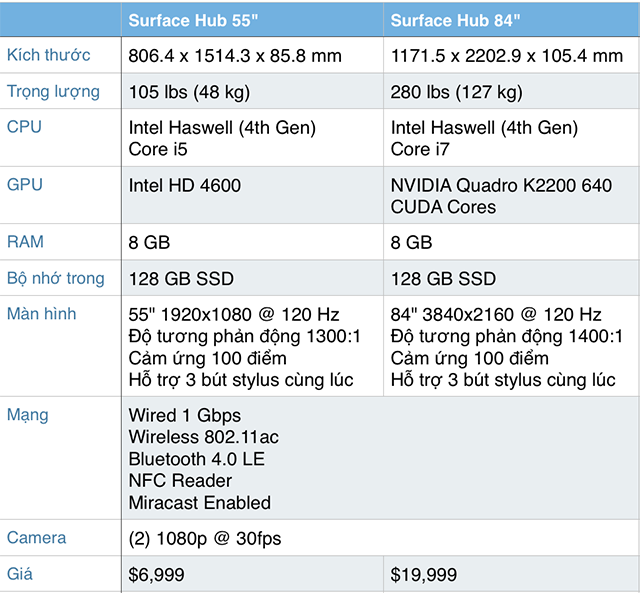Screen dimensions: 640x593
Task: Click the 'Bluetooth 4.0 LE' line
Action: (x=197, y=459)
